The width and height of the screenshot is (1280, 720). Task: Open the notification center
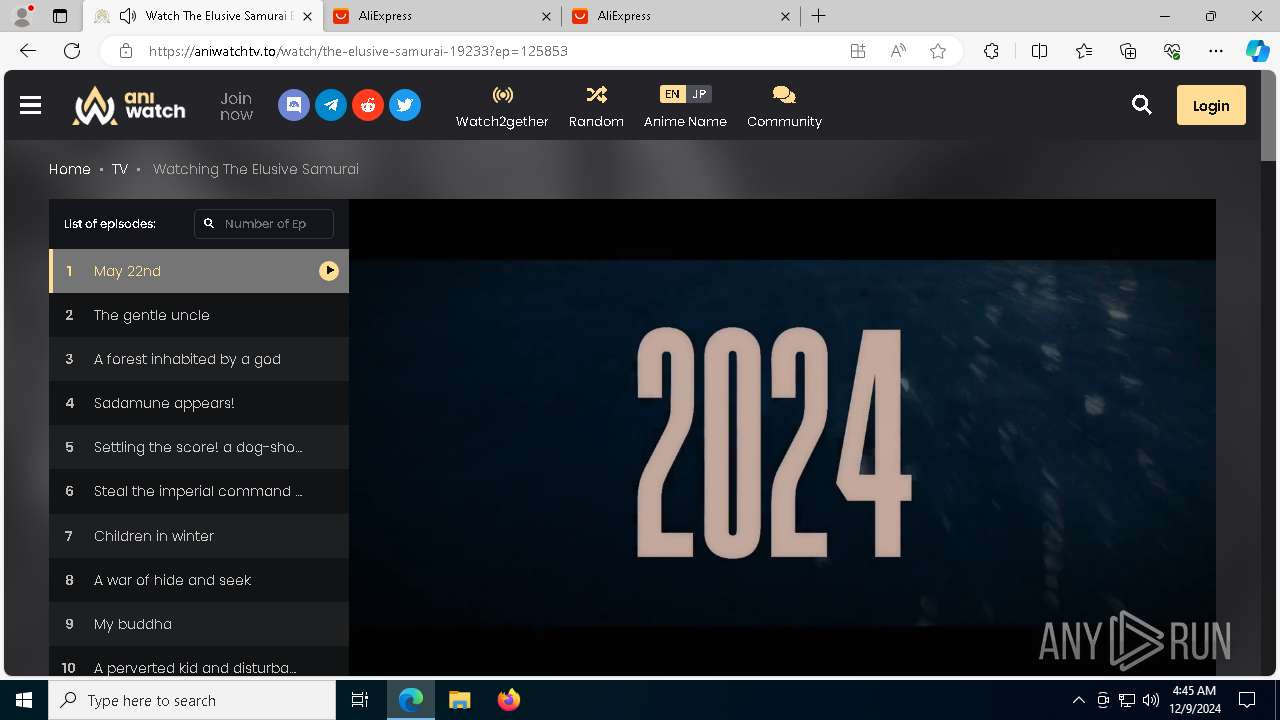point(1247,700)
